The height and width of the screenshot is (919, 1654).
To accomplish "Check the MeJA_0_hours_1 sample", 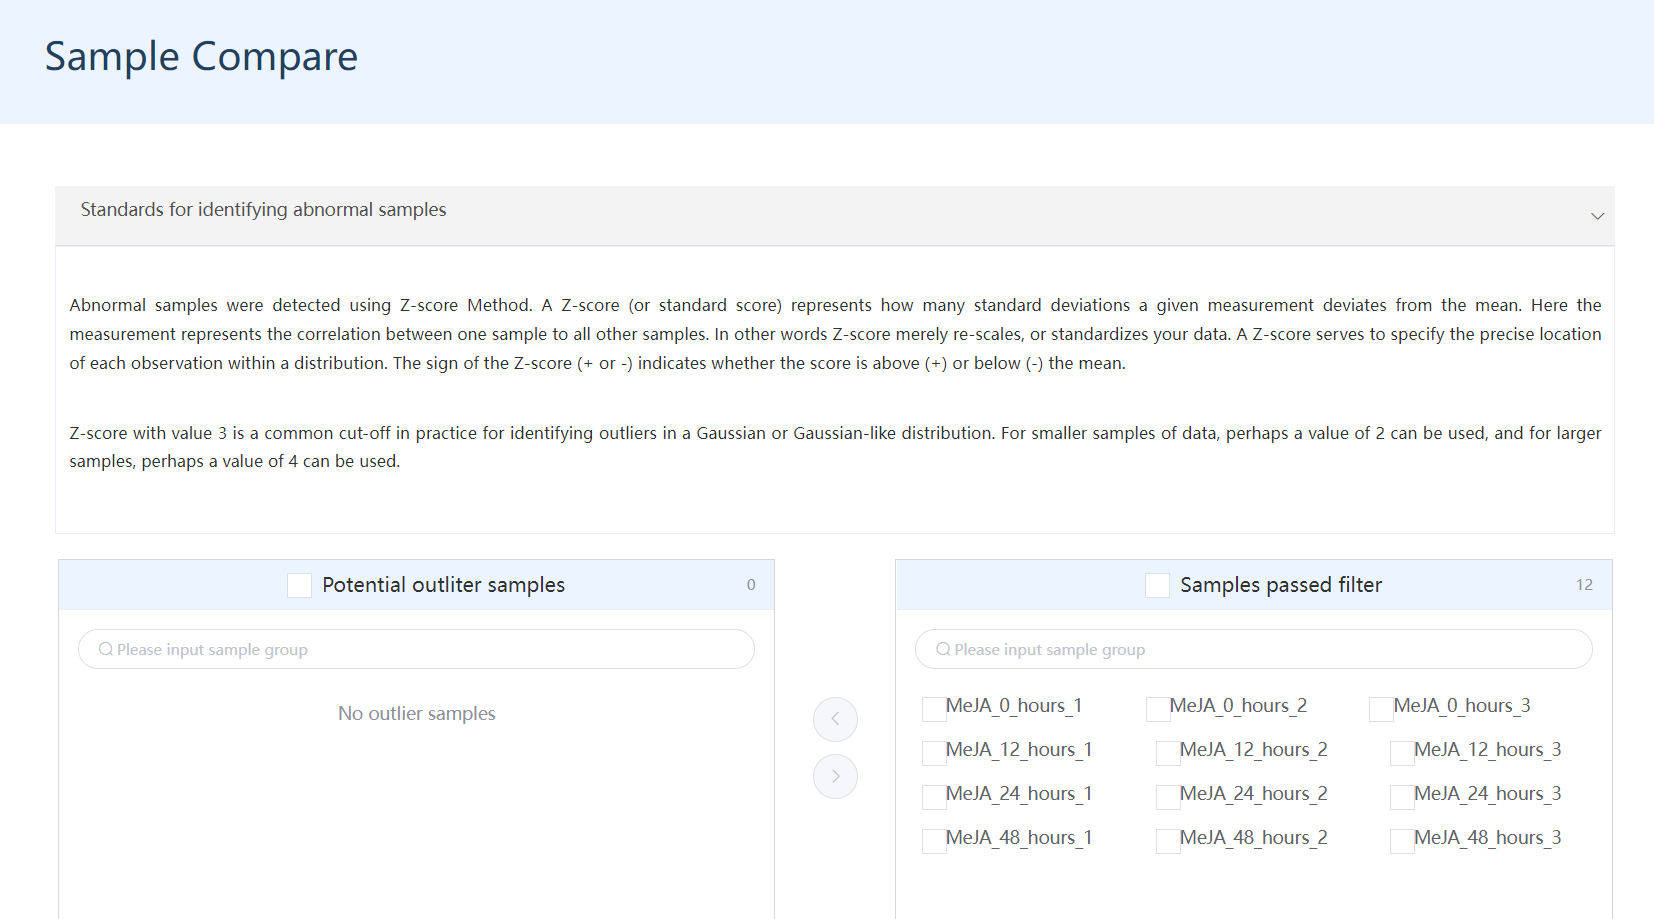I will click(934, 709).
